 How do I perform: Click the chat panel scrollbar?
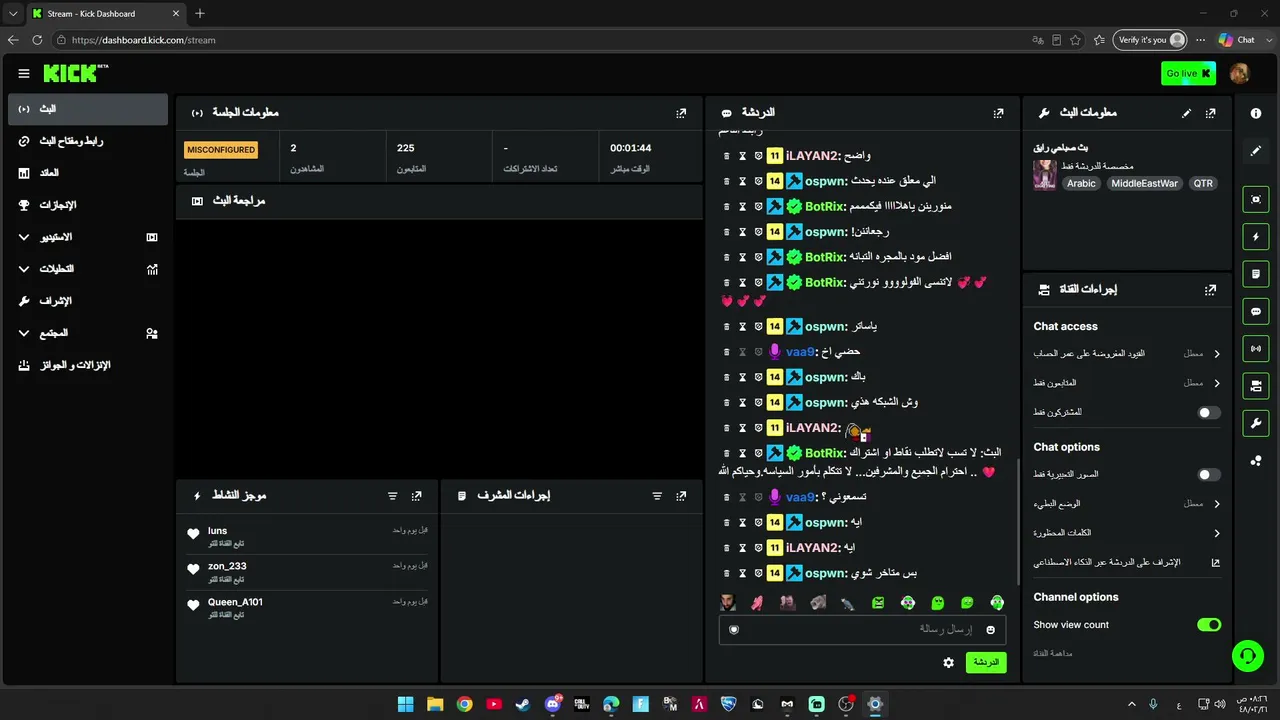tap(1018, 521)
